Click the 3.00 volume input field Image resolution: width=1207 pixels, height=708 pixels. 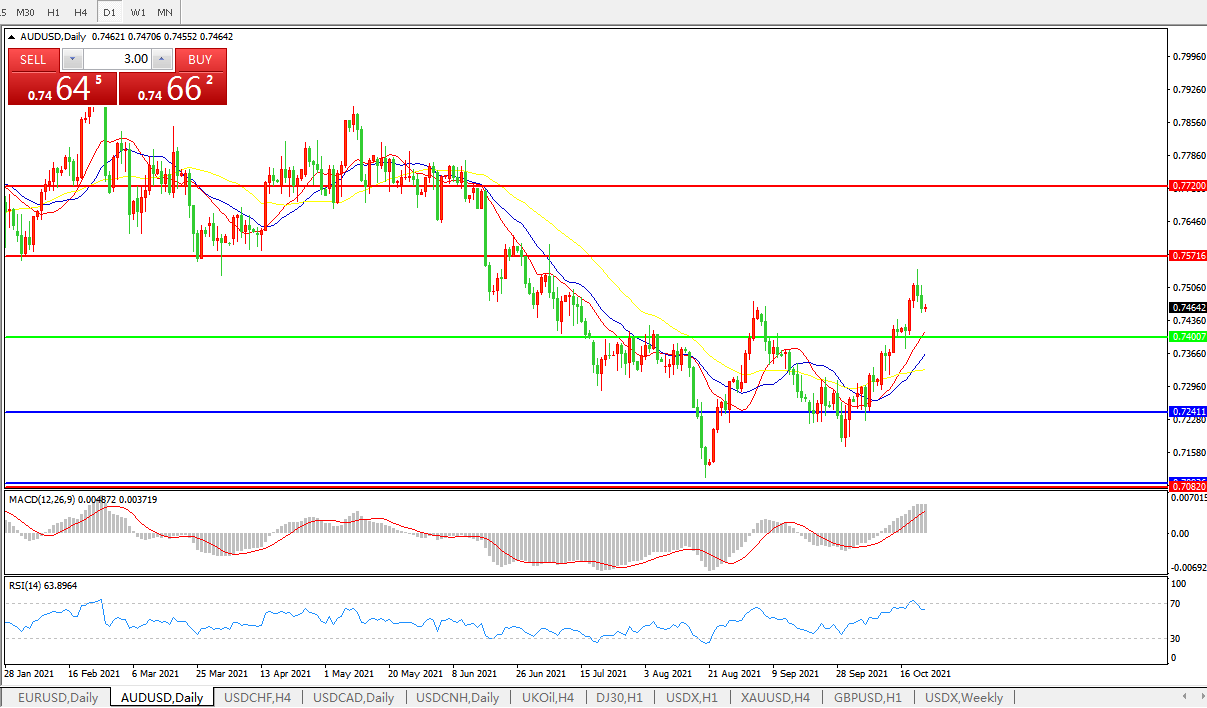117,59
